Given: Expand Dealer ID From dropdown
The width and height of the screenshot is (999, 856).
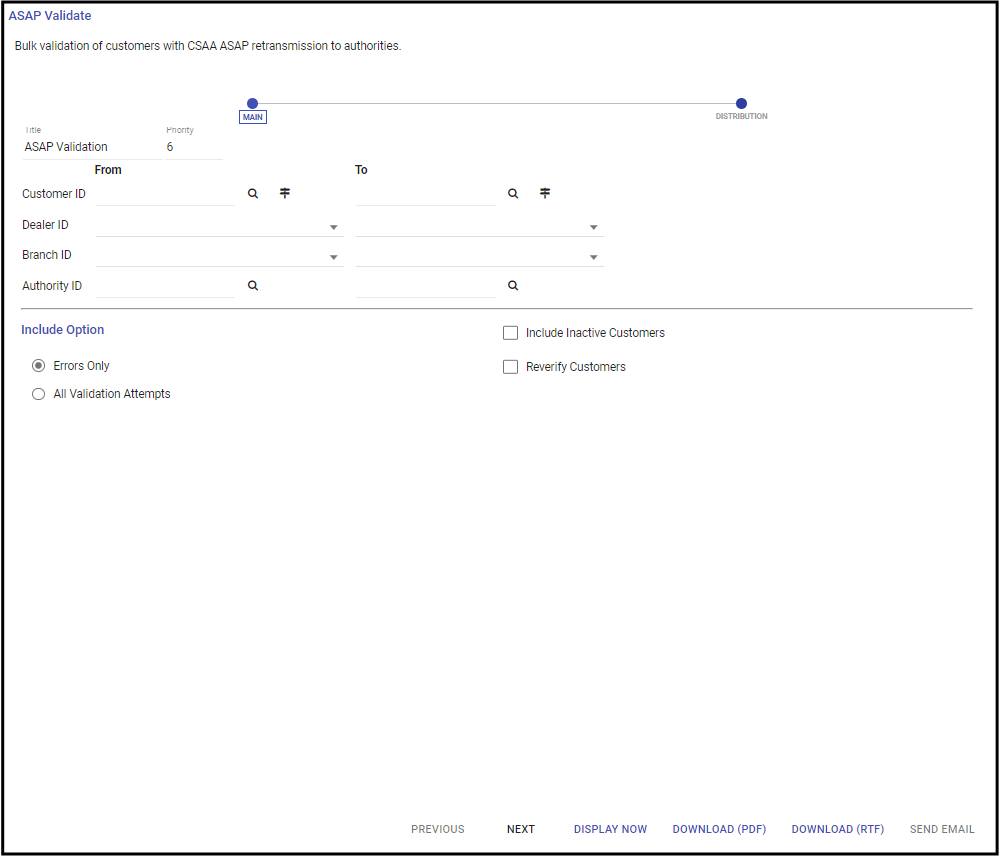Looking at the screenshot, I should point(333,227).
